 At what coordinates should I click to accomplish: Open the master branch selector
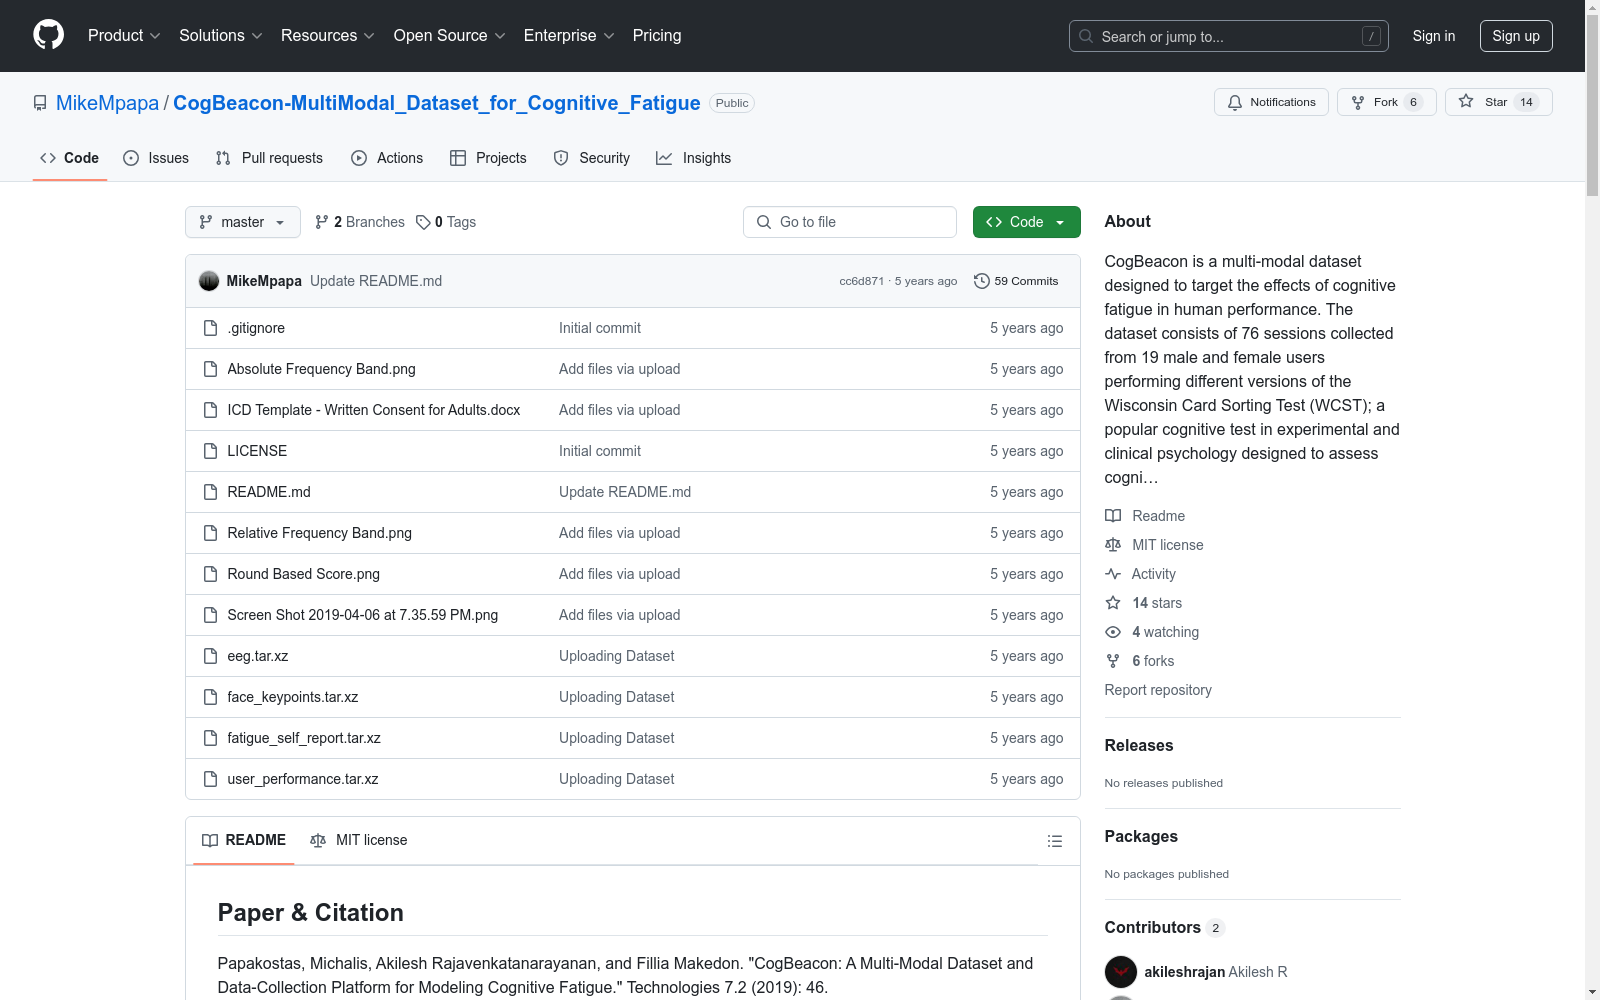point(243,222)
